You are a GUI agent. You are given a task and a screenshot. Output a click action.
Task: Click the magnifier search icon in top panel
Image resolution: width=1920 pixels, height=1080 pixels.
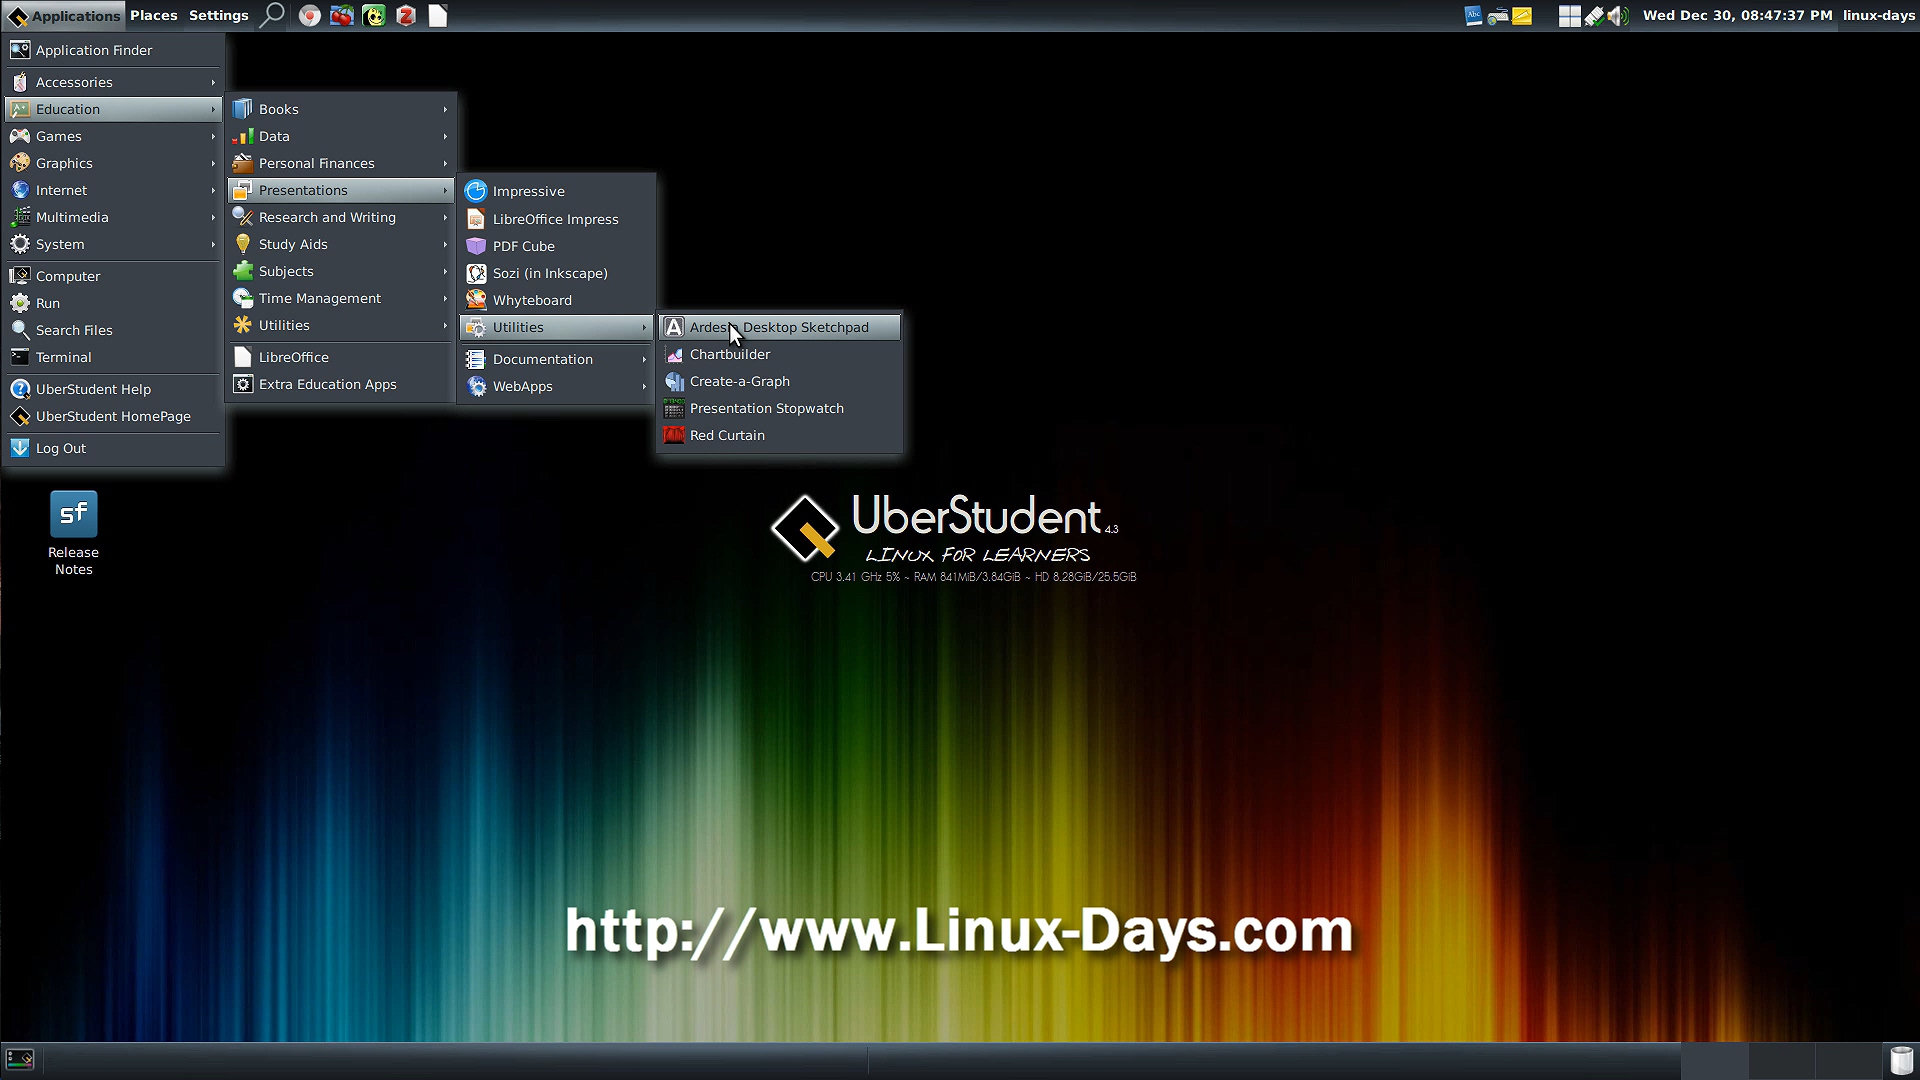(x=272, y=15)
